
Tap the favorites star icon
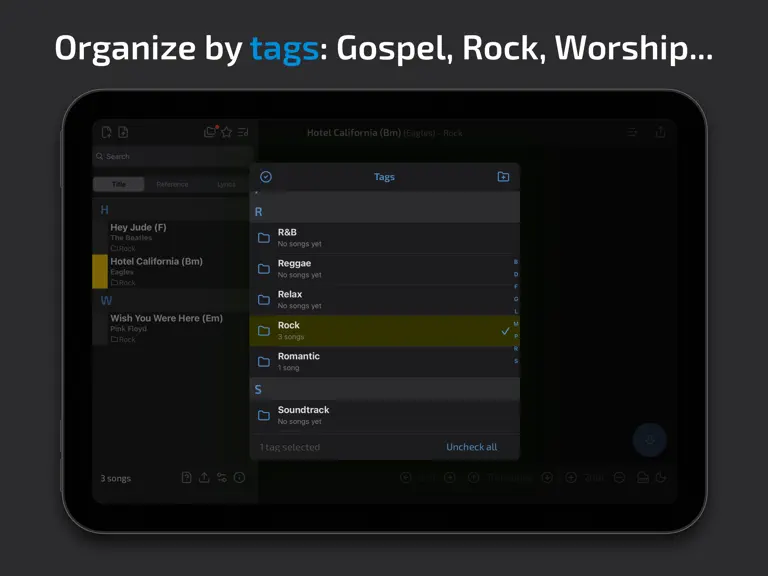click(x=226, y=132)
